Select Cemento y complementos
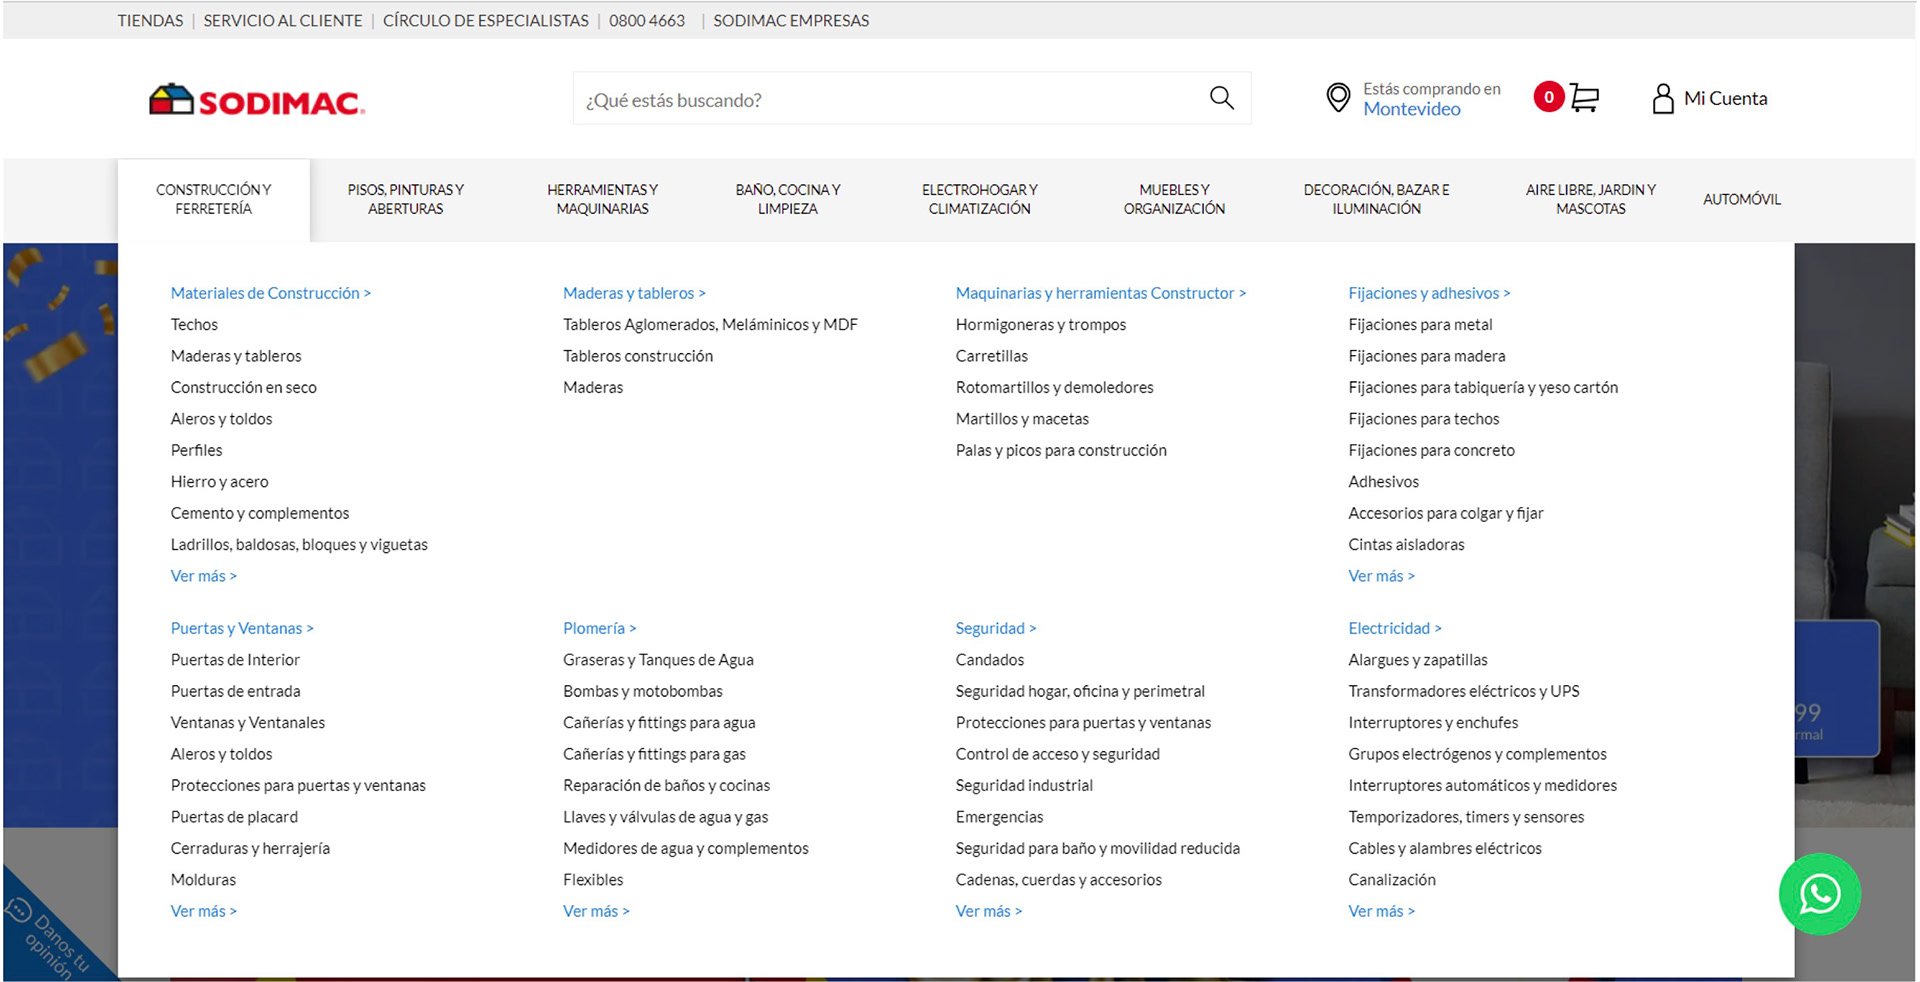 pyautogui.click(x=260, y=513)
